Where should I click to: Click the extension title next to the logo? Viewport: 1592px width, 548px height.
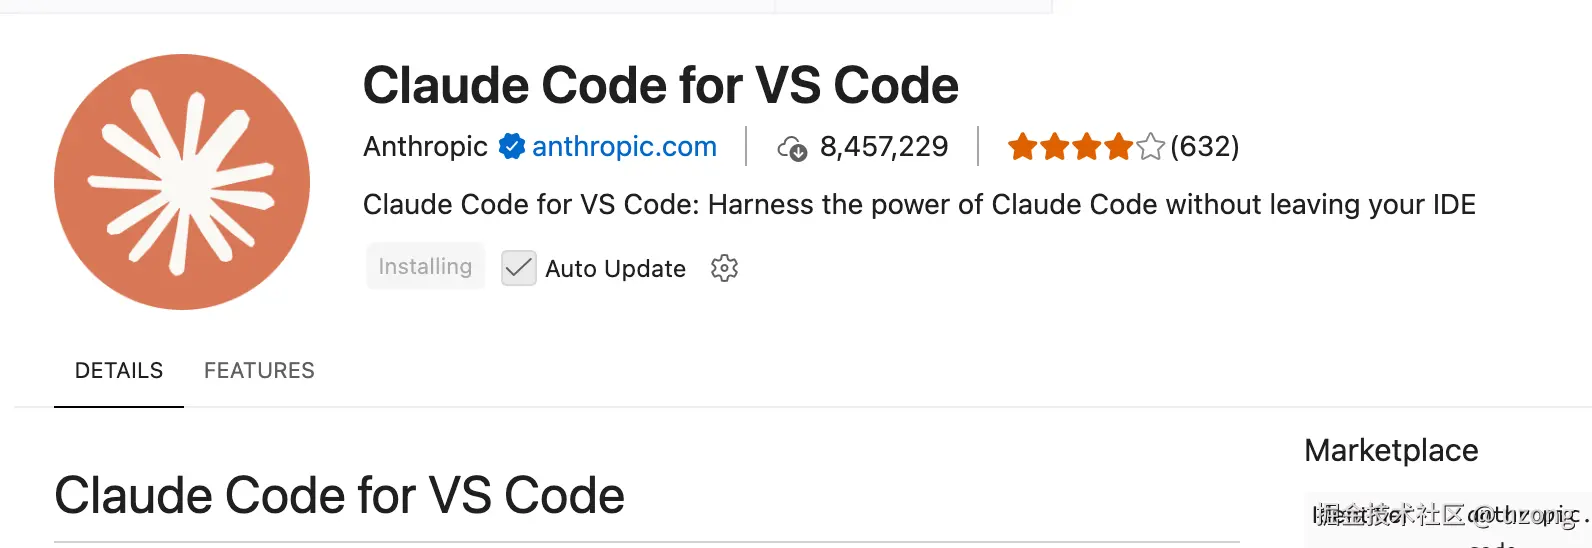[x=660, y=85]
